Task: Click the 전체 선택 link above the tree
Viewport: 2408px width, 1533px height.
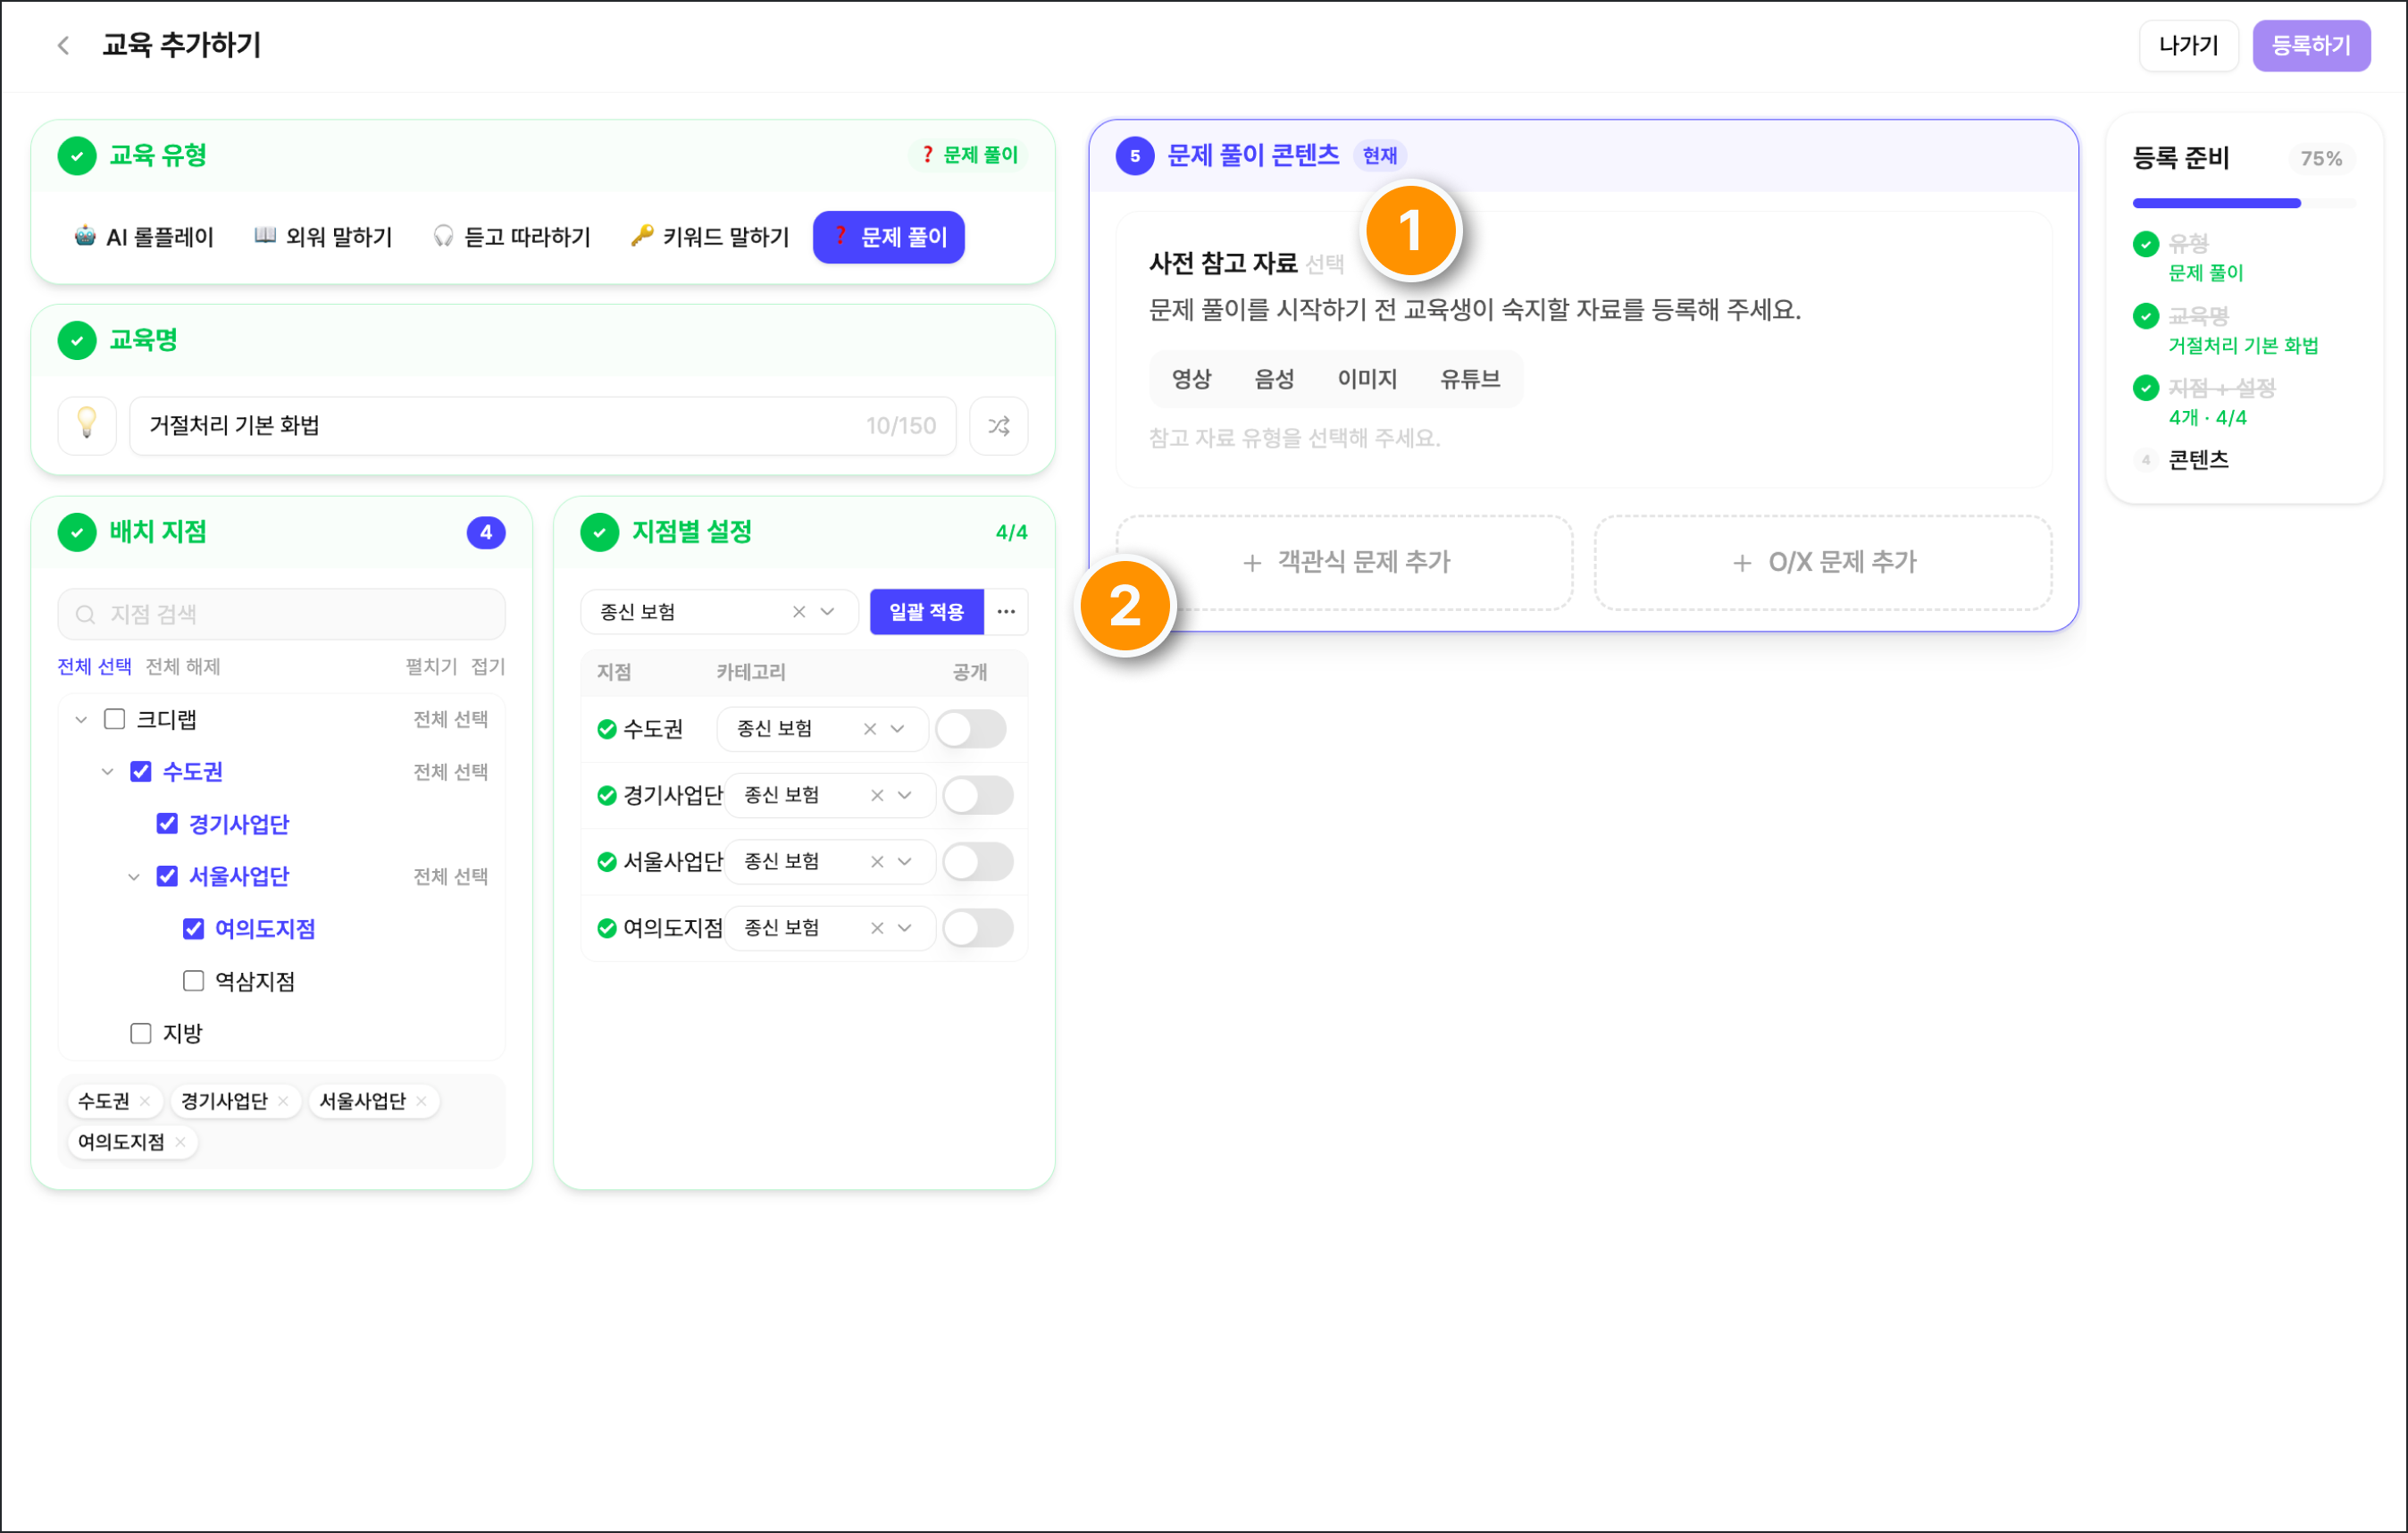Action: 94,667
